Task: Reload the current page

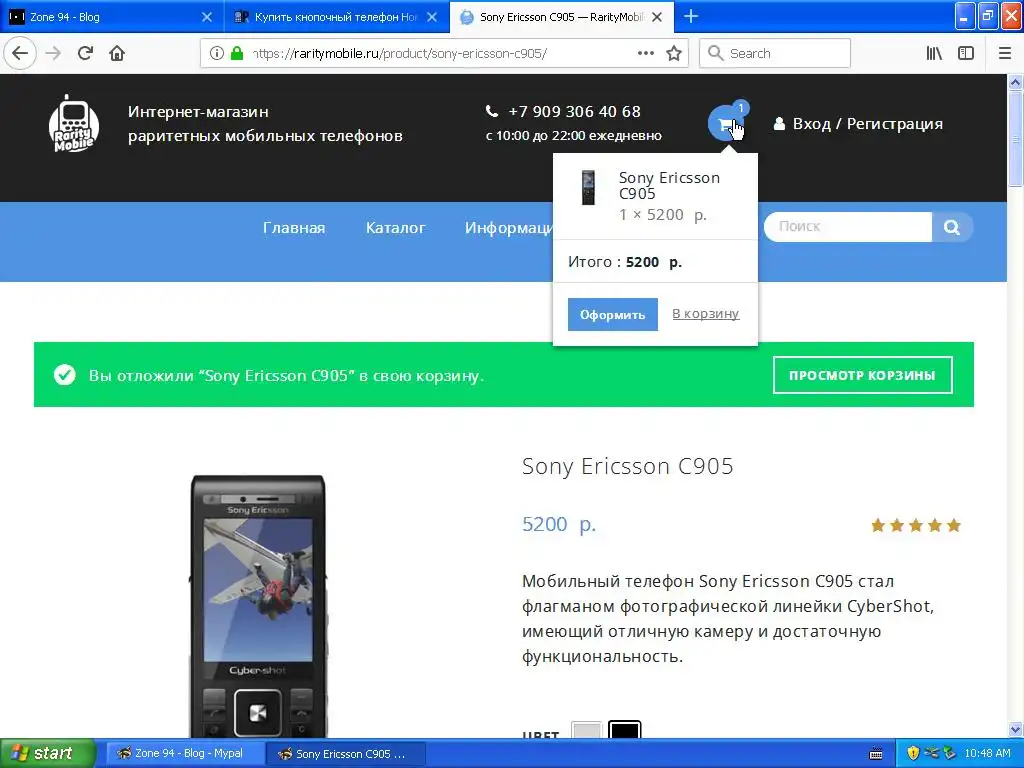Action: tap(85, 53)
